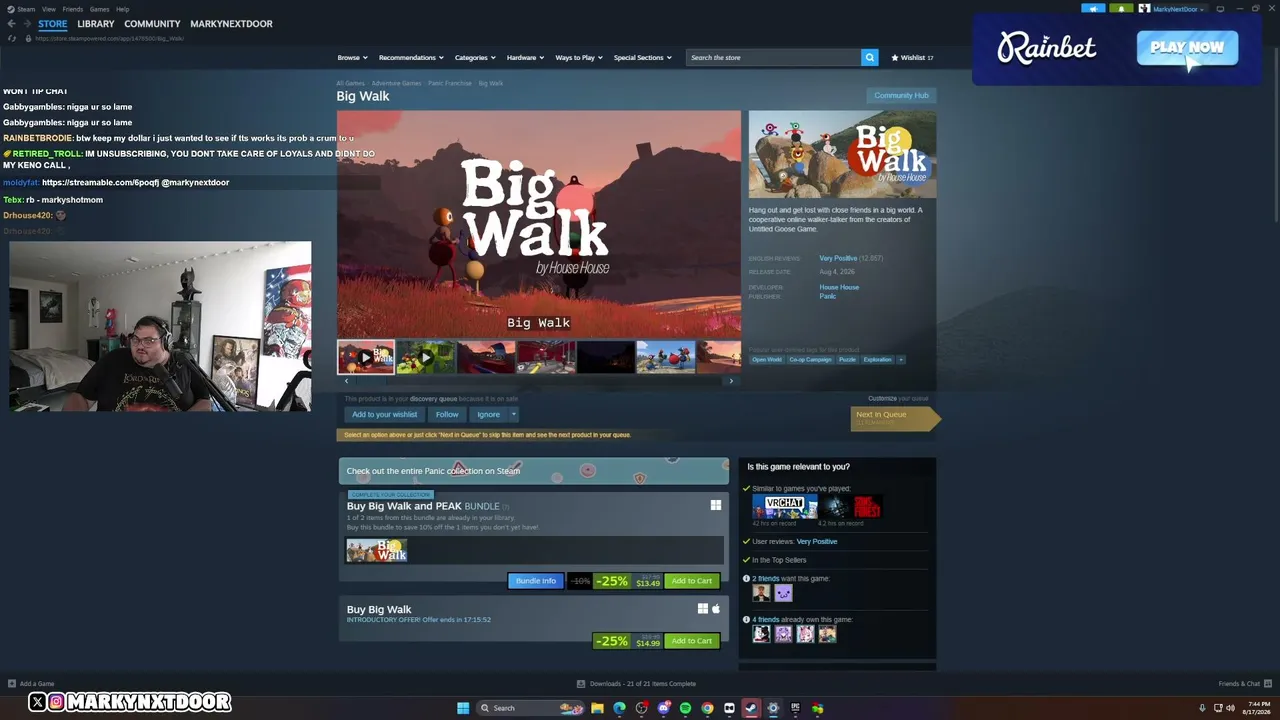Reload the store page with refresh icon

[12, 38]
